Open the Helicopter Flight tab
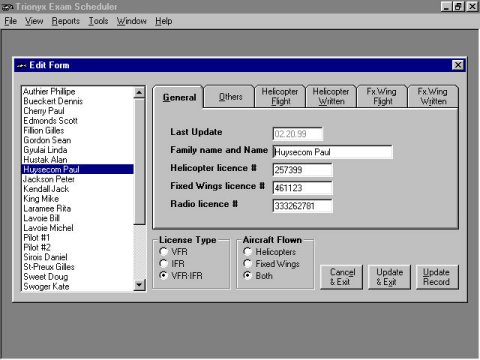 280,96
